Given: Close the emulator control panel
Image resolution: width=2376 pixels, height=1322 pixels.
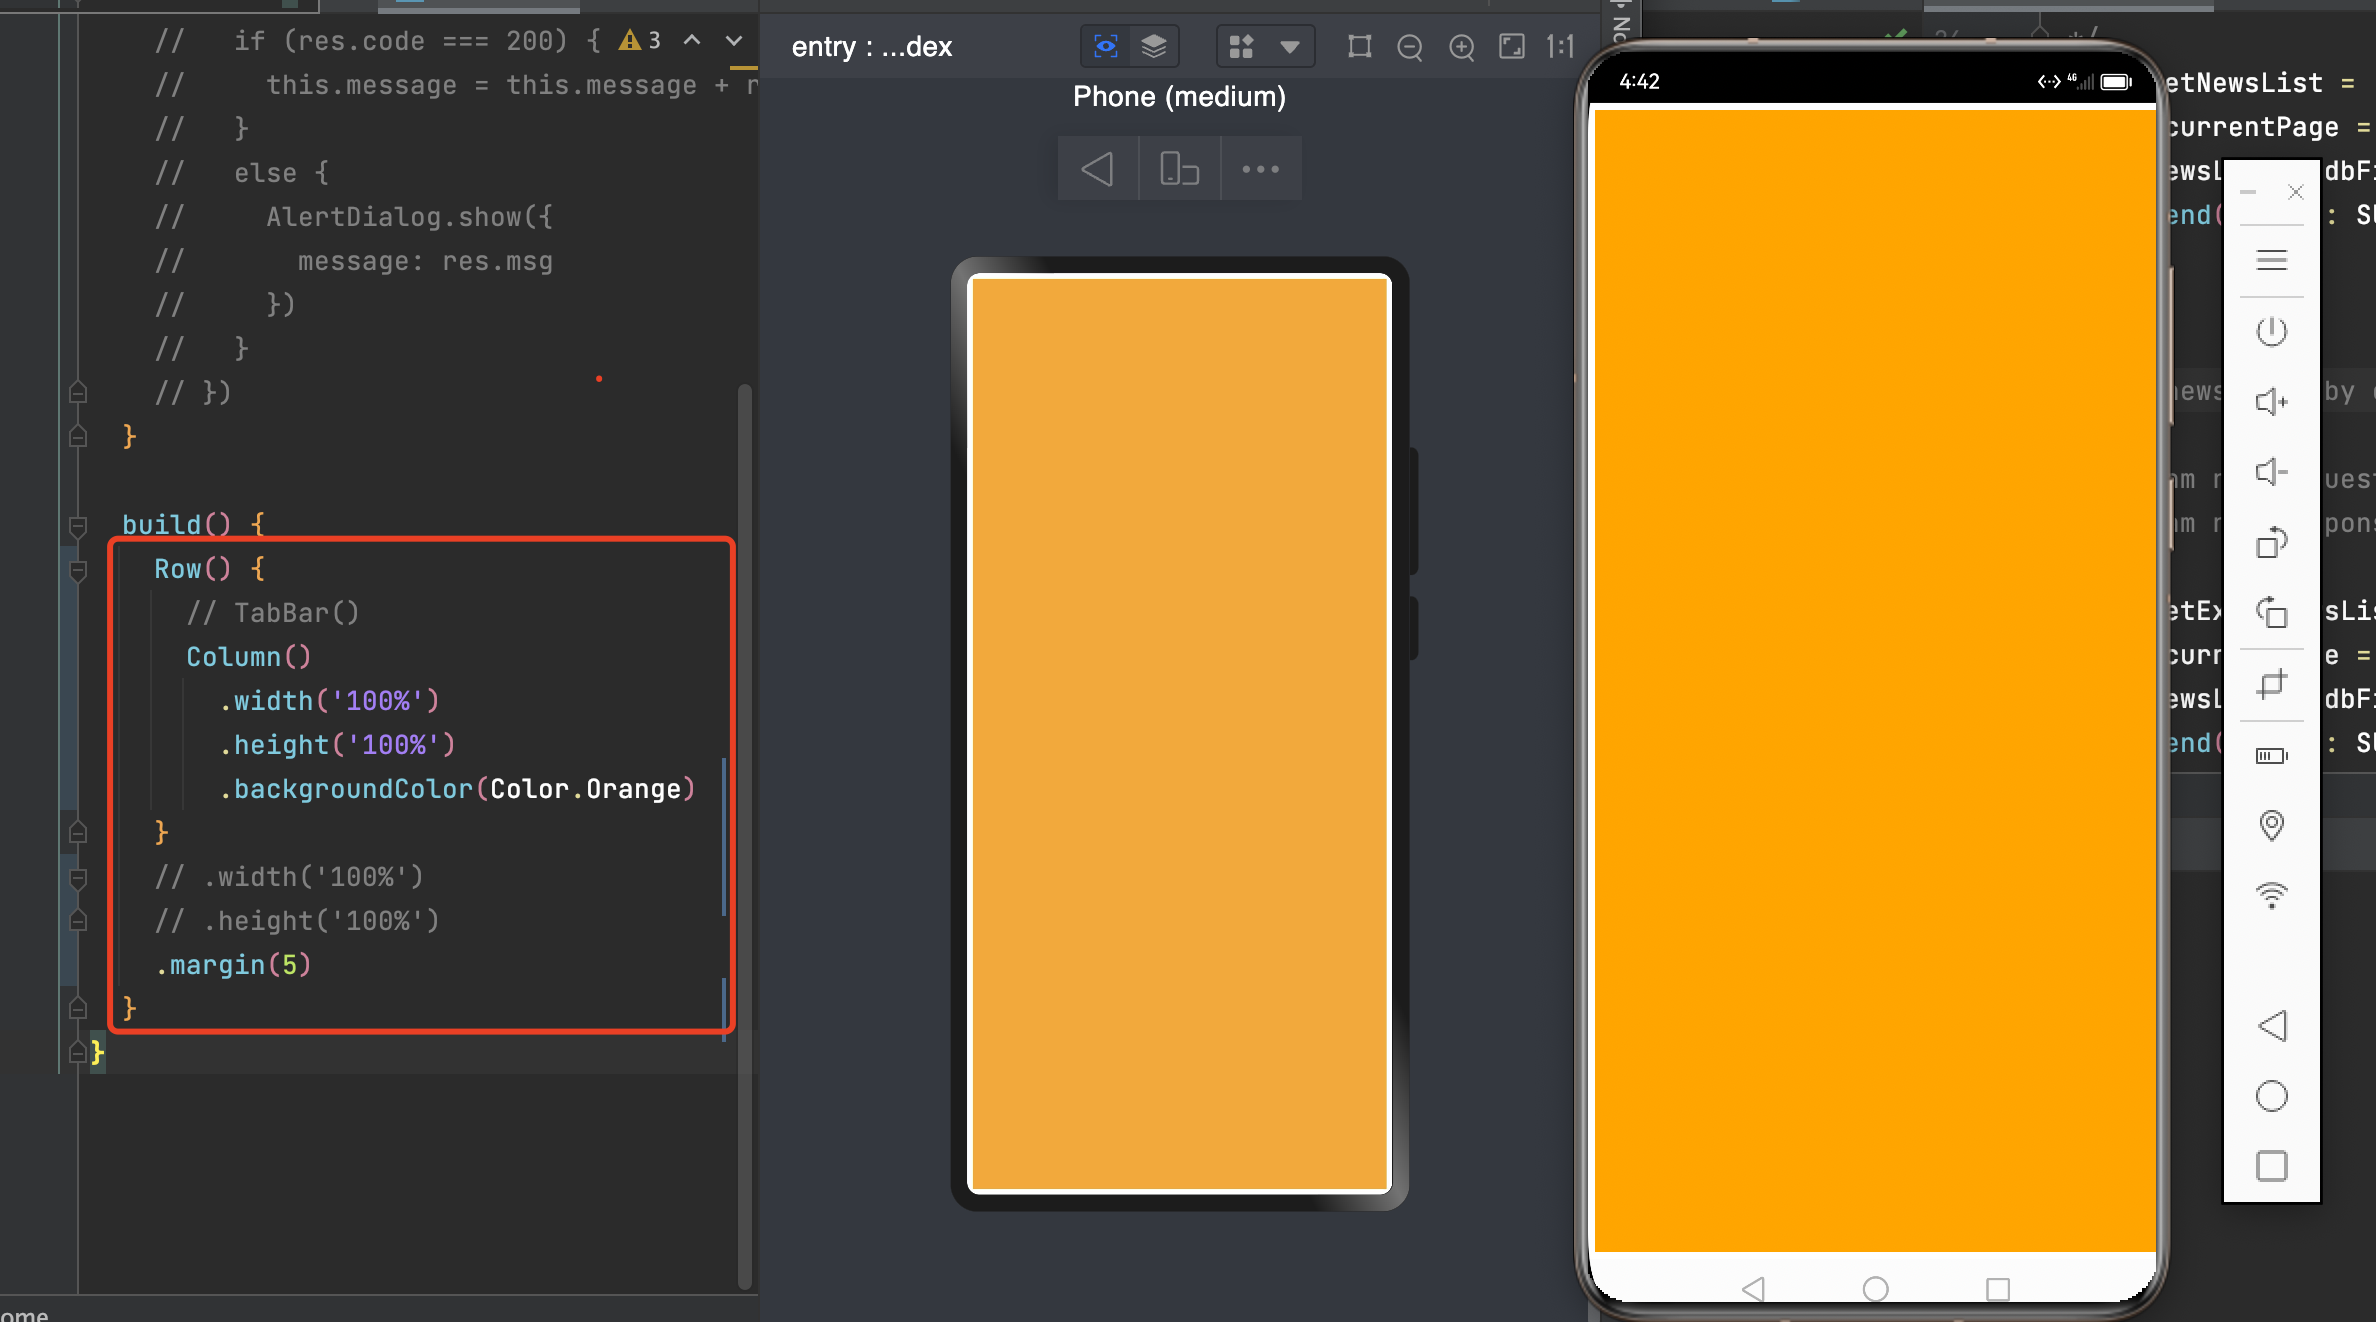Looking at the screenshot, I should click(2296, 192).
